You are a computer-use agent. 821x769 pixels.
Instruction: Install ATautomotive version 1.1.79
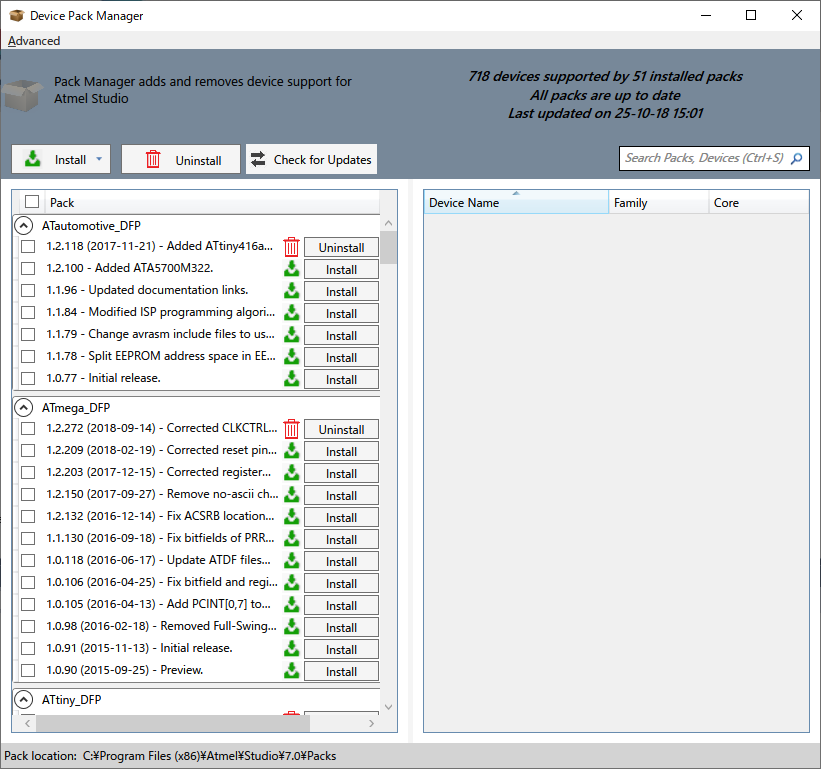(x=341, y=336)
